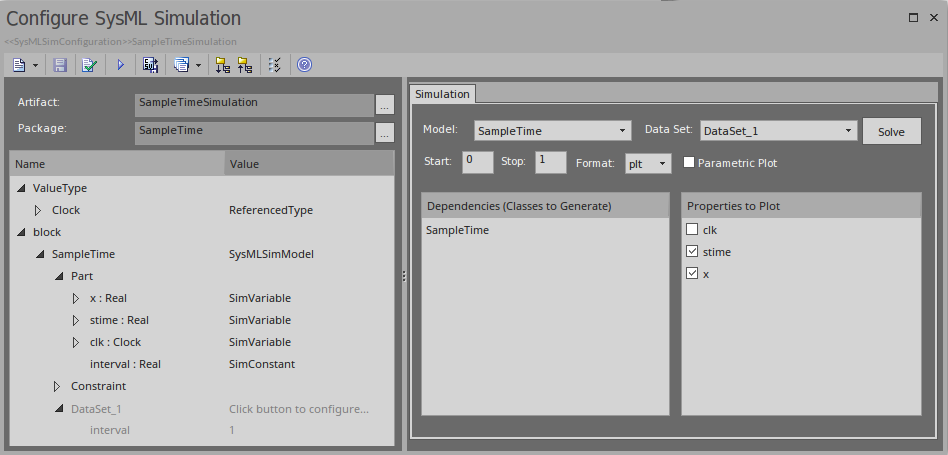Run simulation with the play icon
948x455 pixels.
pyautogui.click(x=120, y=65)
